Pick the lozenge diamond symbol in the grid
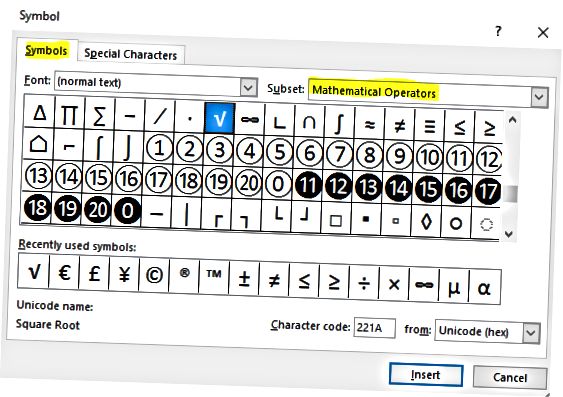 click(x=426, y=221)
